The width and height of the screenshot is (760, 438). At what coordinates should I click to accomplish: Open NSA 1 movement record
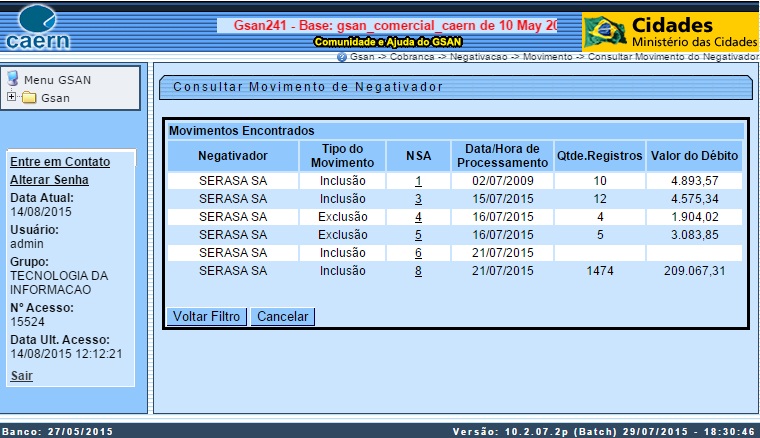pyautogui.click(x=418, y=181)
